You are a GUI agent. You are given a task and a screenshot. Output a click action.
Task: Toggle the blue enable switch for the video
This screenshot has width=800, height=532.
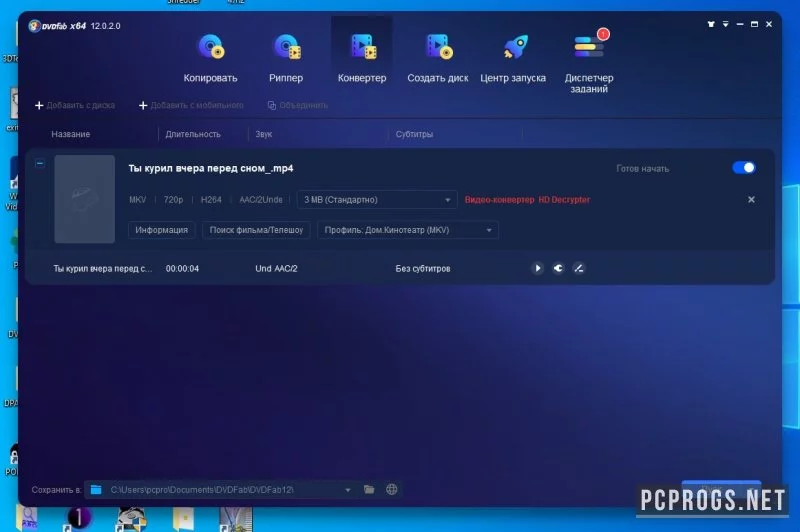click(744, 168)
